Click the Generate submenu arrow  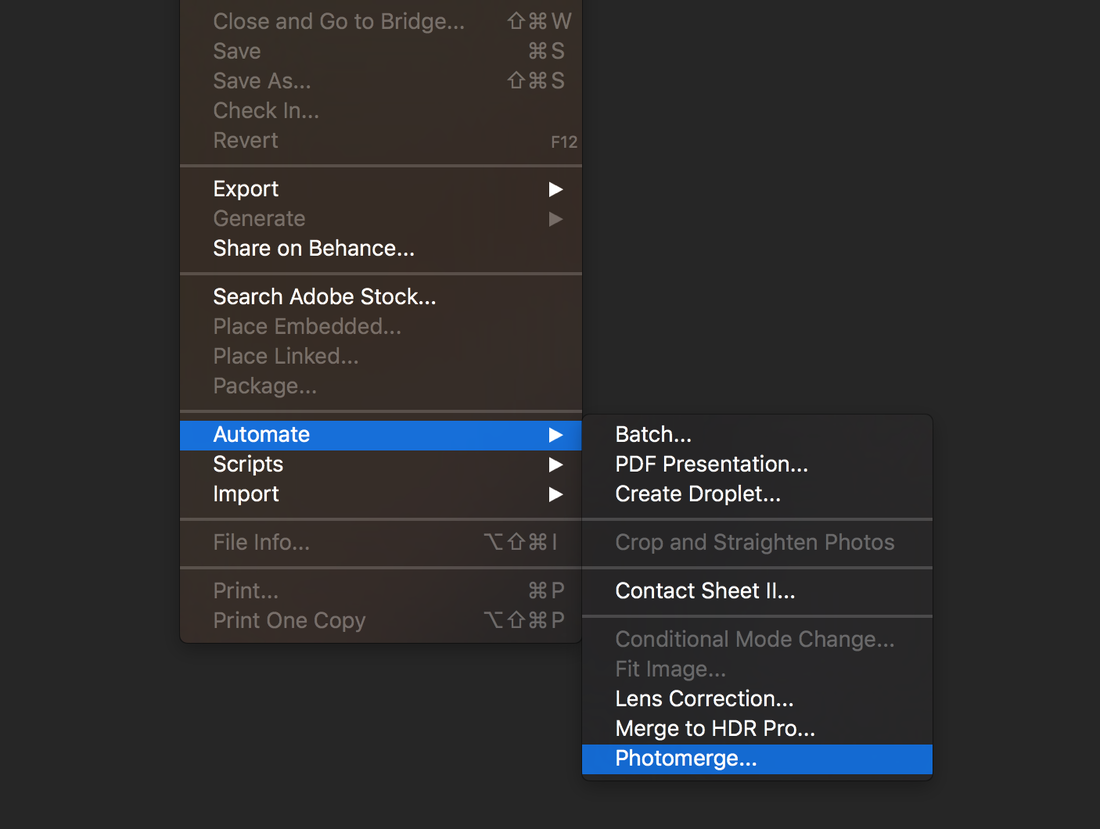556,219
